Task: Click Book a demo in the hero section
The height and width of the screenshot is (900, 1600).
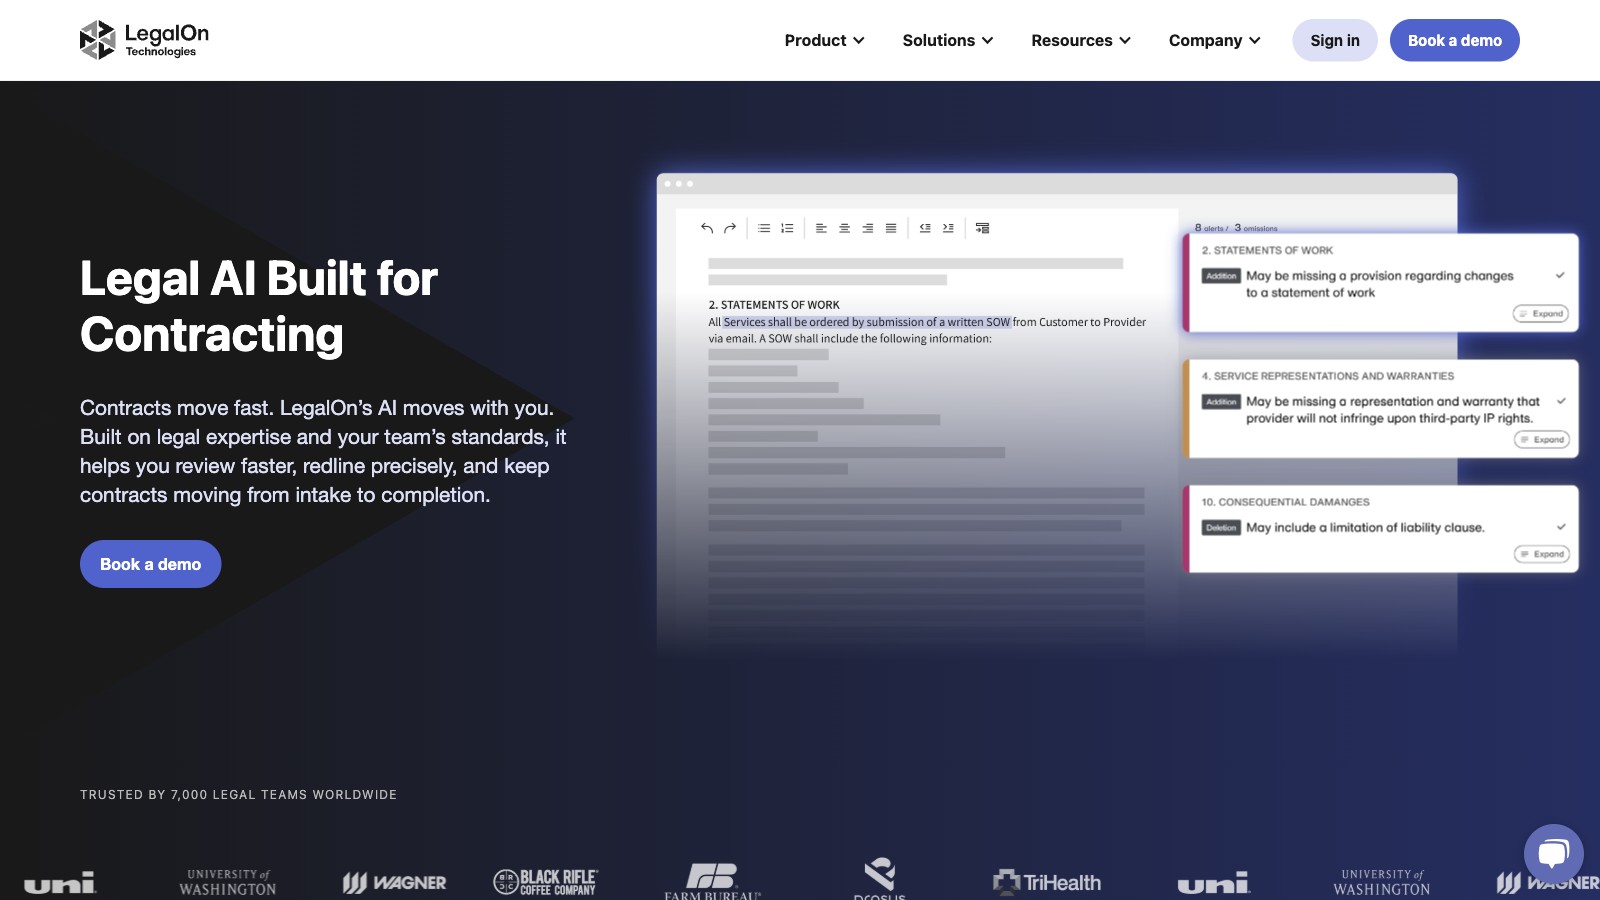Action: pos(150,564)
